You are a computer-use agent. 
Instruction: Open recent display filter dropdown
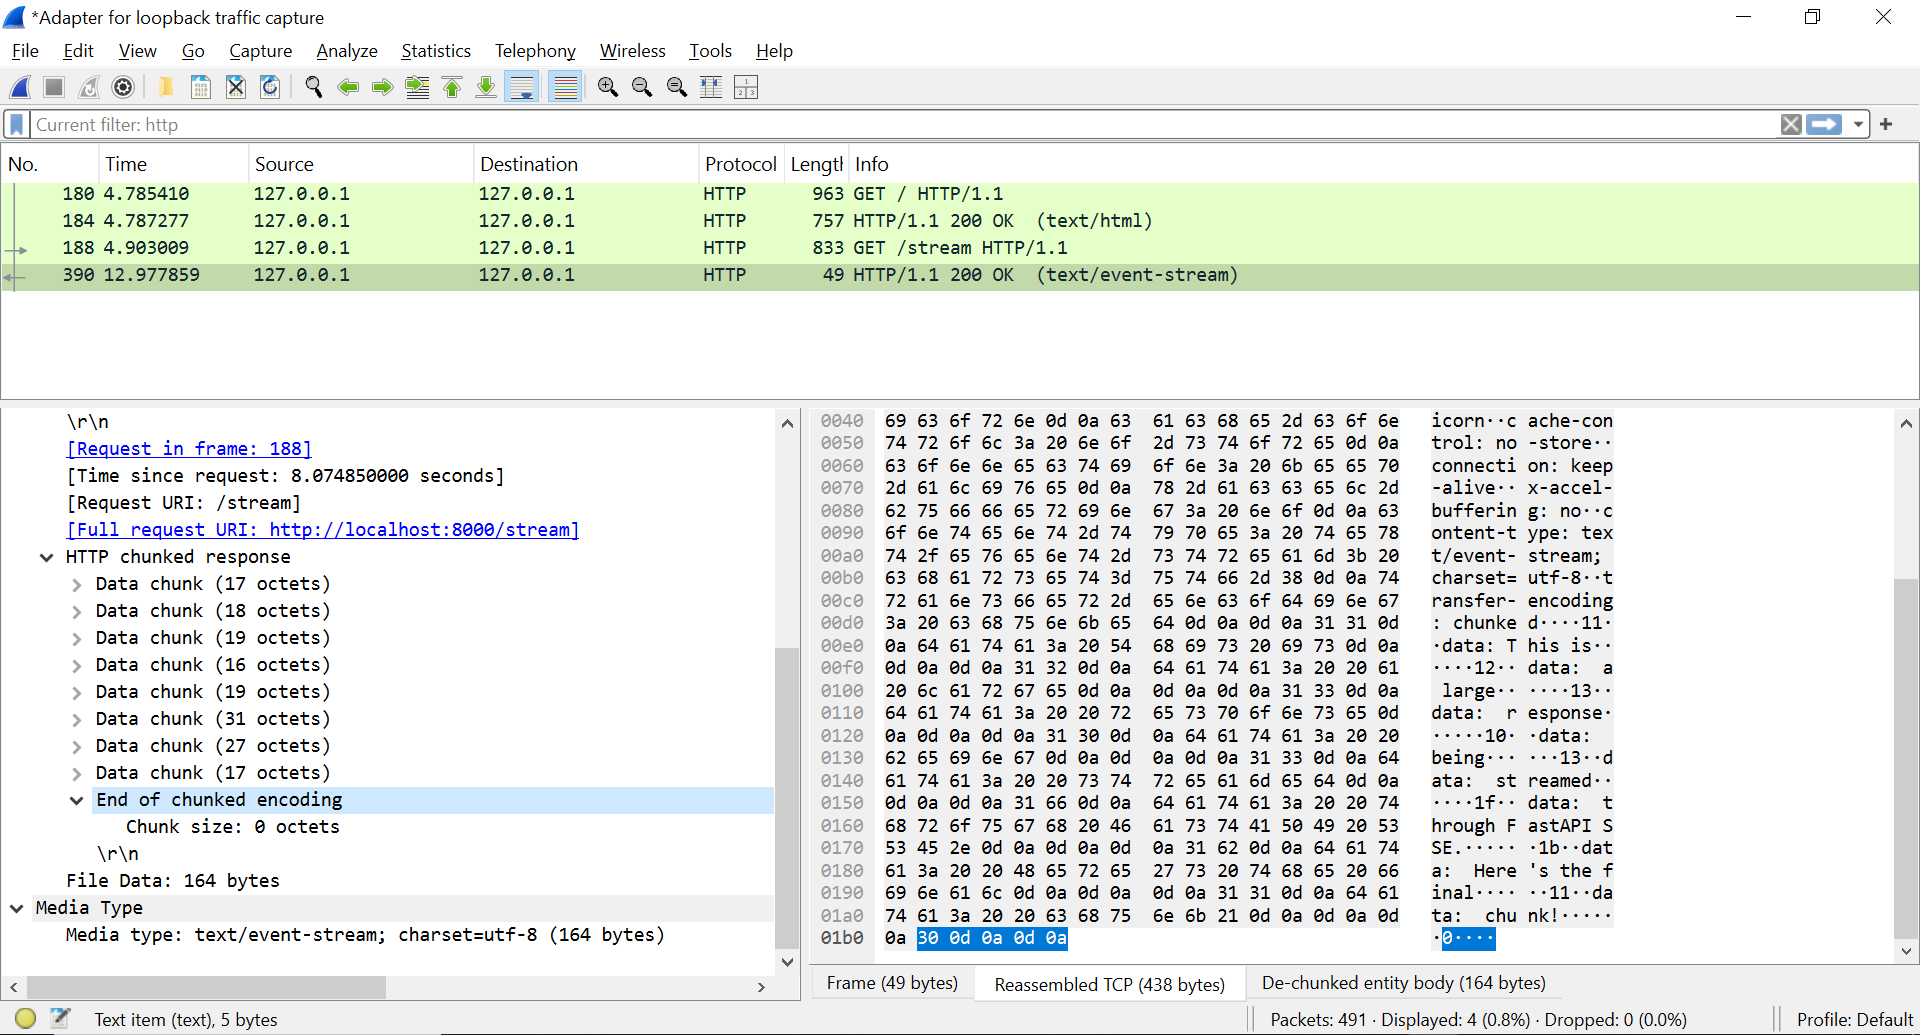click(x=1858, y=125)
